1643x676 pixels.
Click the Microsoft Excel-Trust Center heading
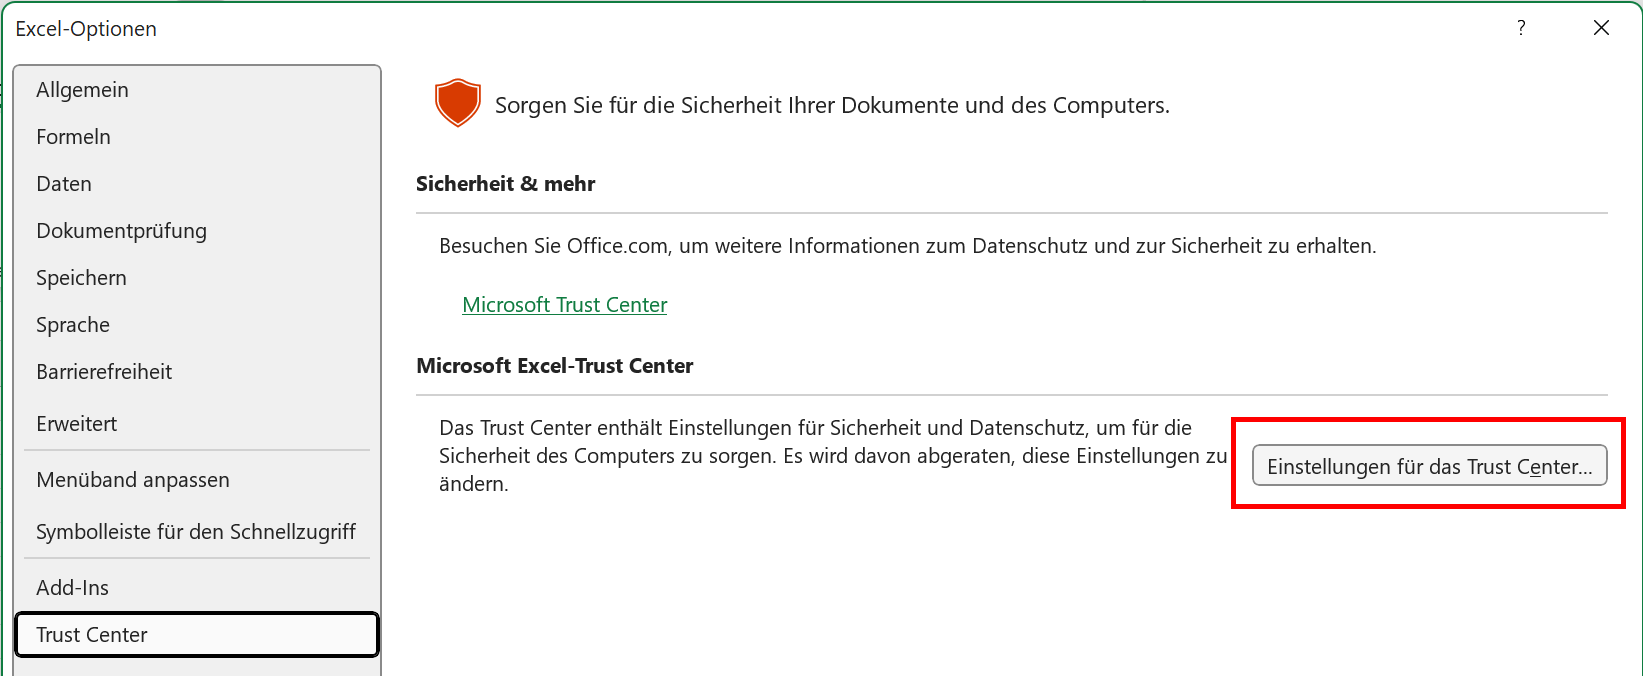(x=555, y=366)
